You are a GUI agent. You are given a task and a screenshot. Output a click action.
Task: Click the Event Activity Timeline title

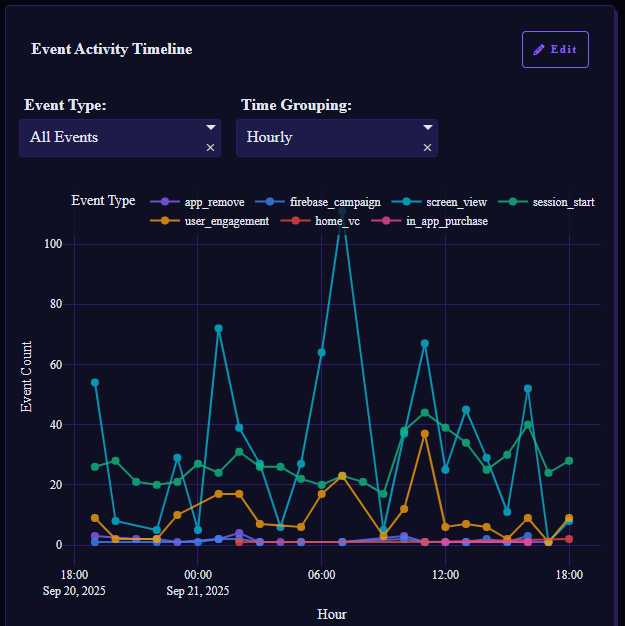pyautogui.click(x=112, y=49)
